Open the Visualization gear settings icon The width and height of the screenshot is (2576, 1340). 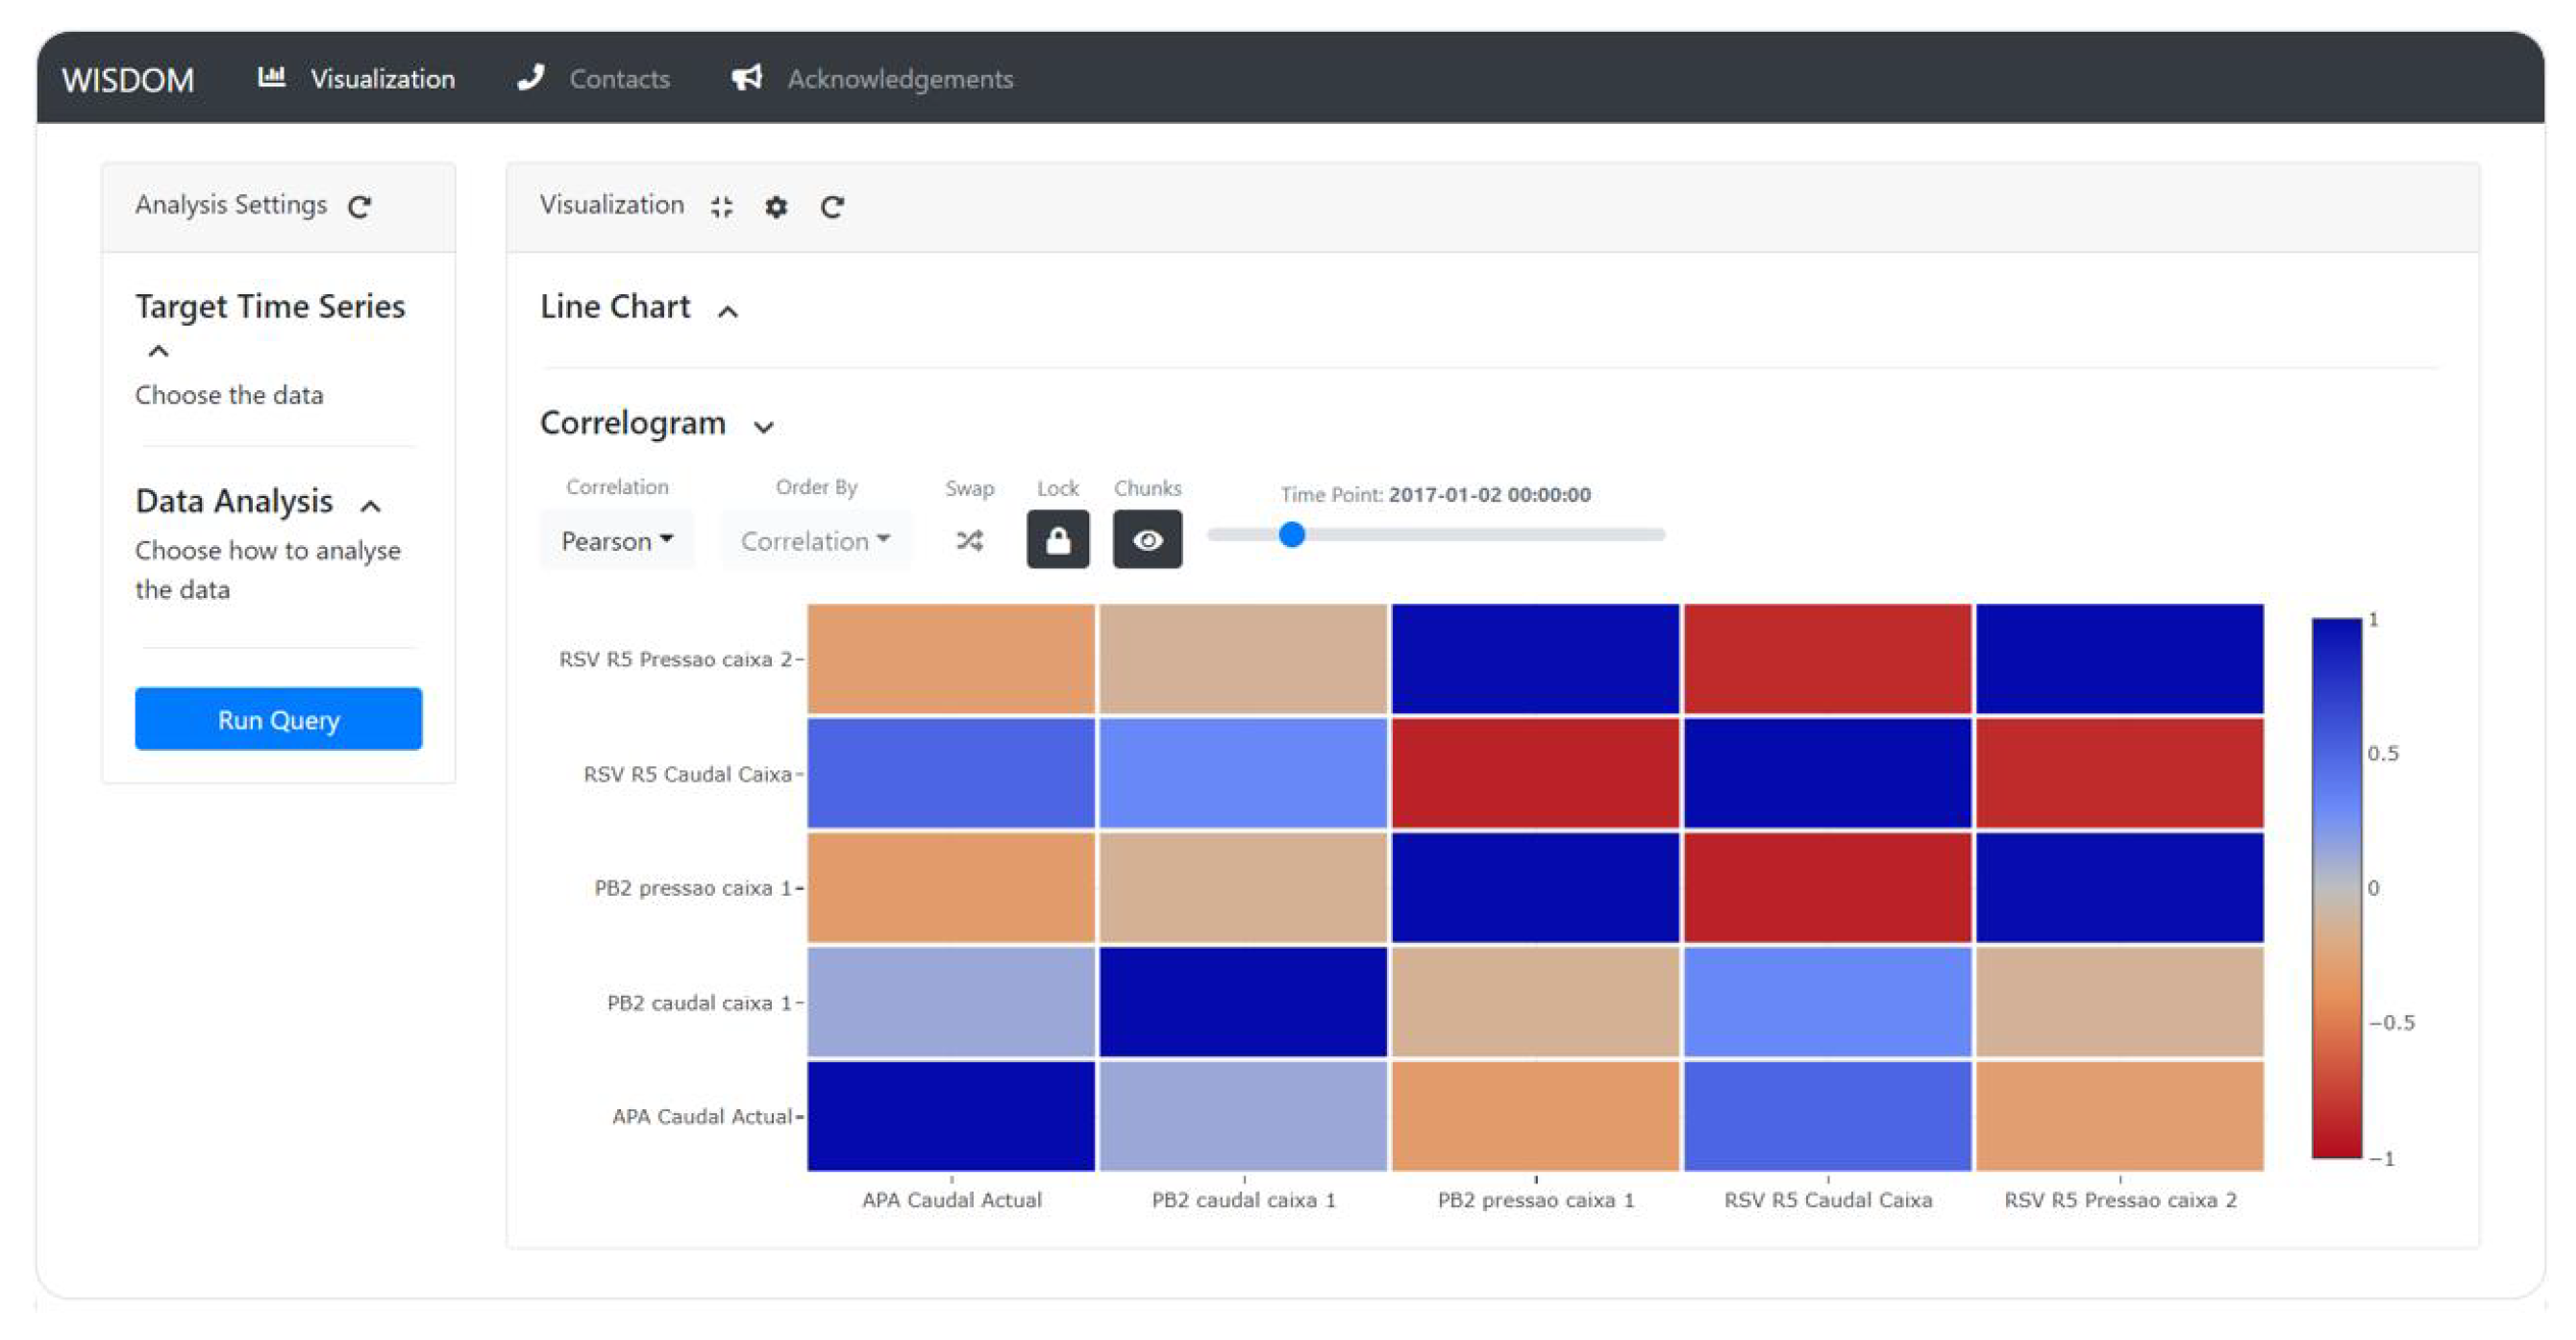click(x=776, y=206)
